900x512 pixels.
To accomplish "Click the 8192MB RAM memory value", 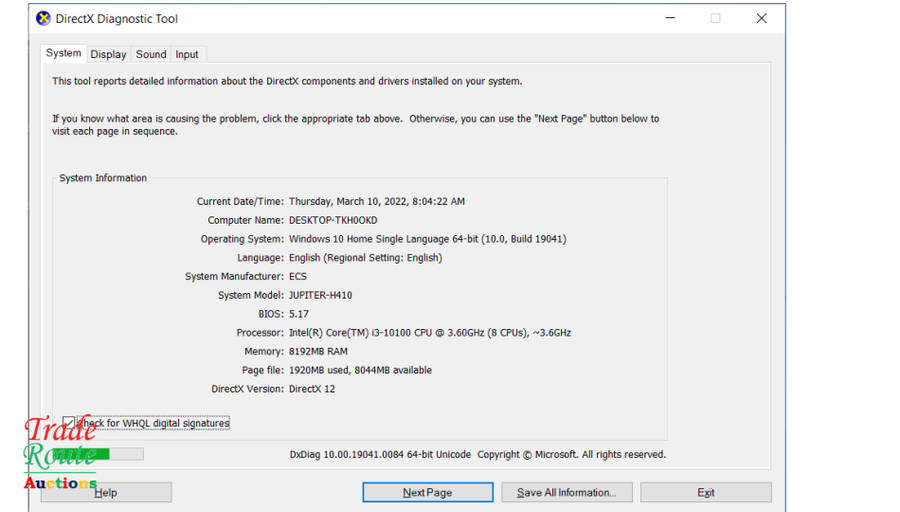I will (x=319, y=352).
